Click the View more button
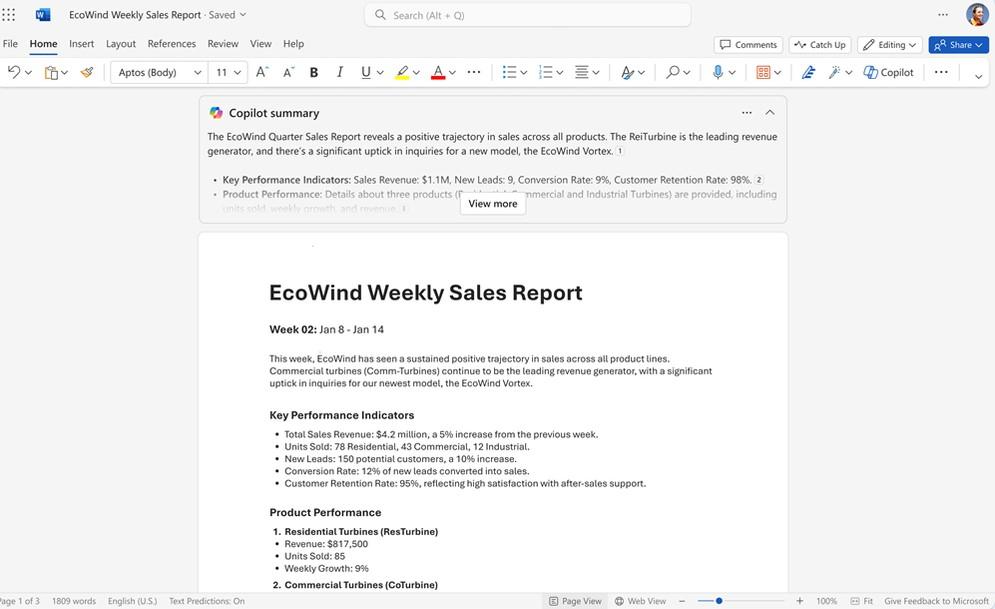The width and height of the screenshot is (995, 609). tap(493, 204)
